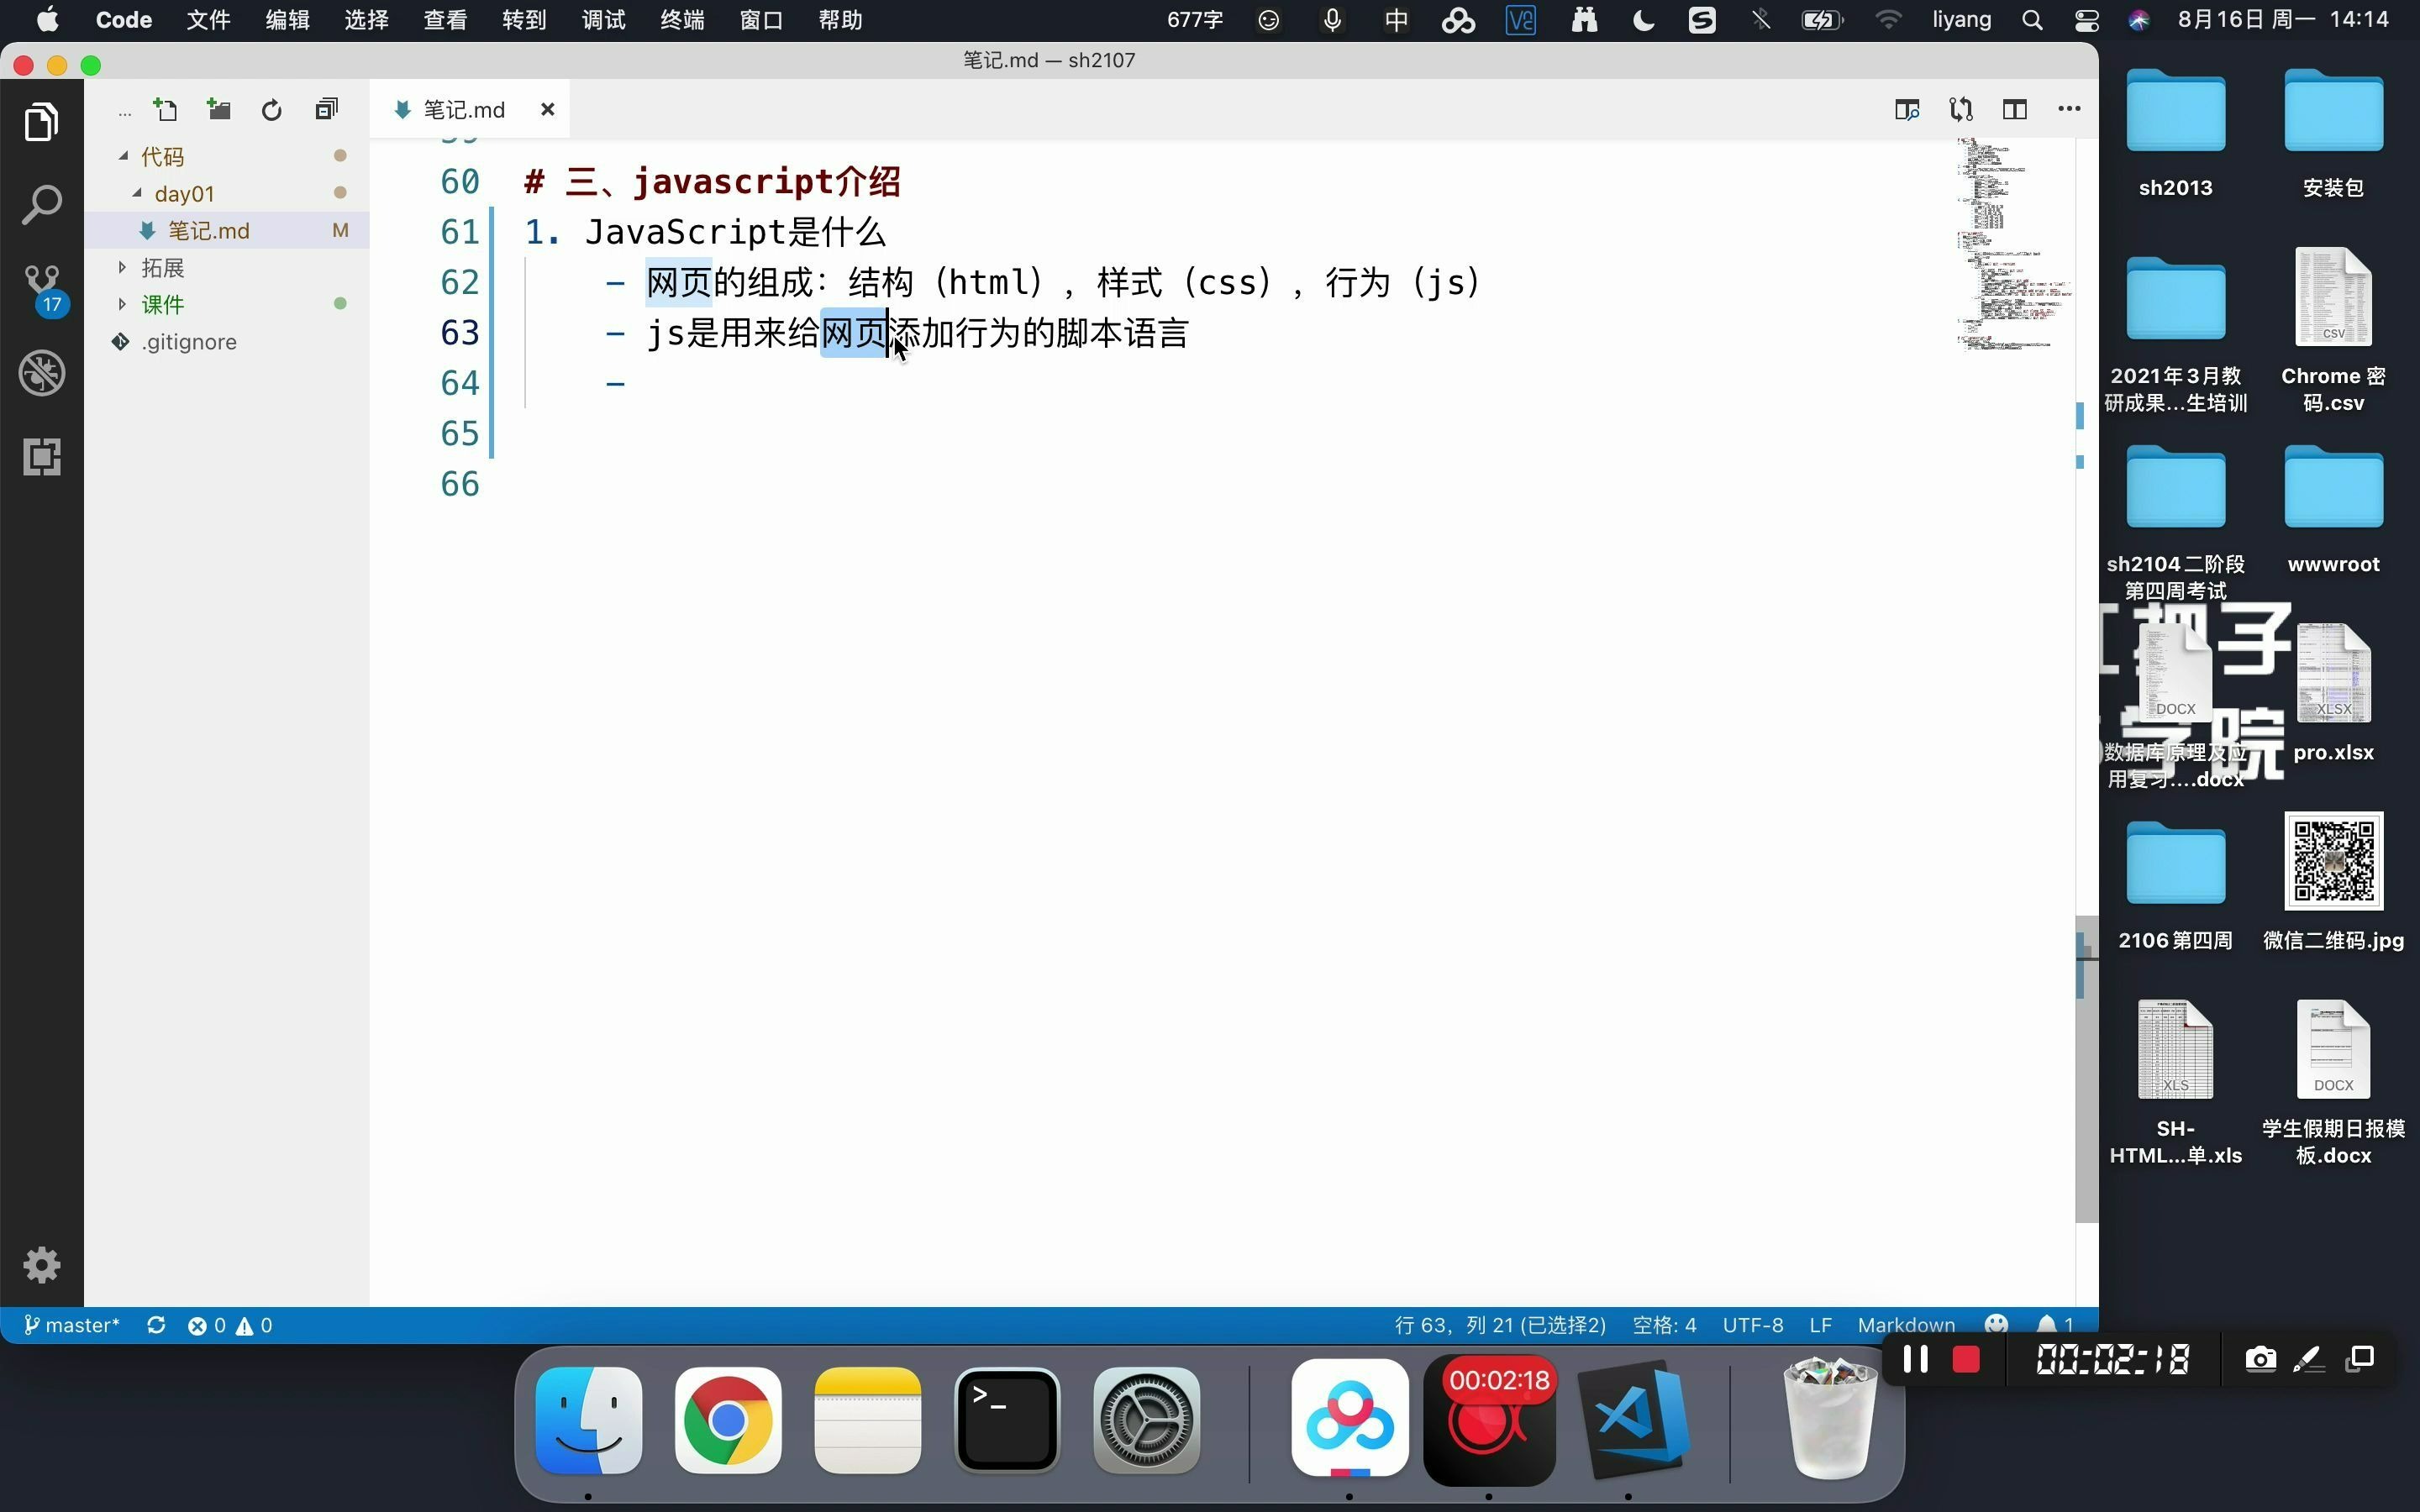Select the 笔记.md editor tab

click(x=463, y=109)
